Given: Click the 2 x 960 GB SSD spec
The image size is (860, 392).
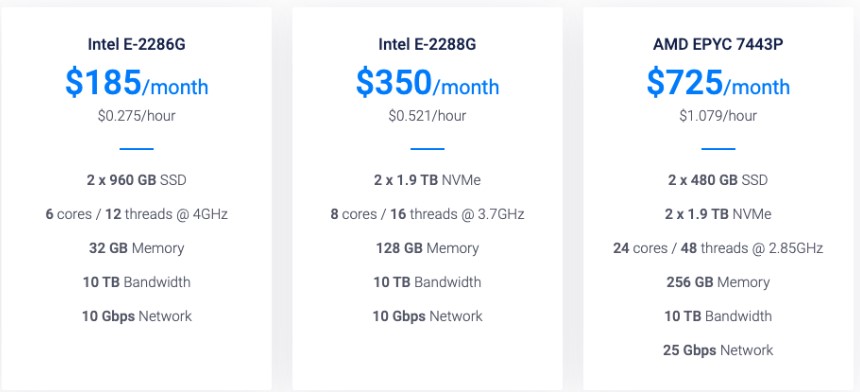Looking at the screenshot, I should 137,180.
